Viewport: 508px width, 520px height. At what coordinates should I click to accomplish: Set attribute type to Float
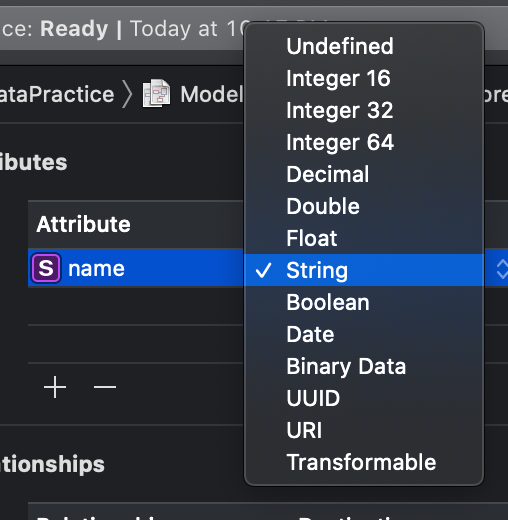364,238
